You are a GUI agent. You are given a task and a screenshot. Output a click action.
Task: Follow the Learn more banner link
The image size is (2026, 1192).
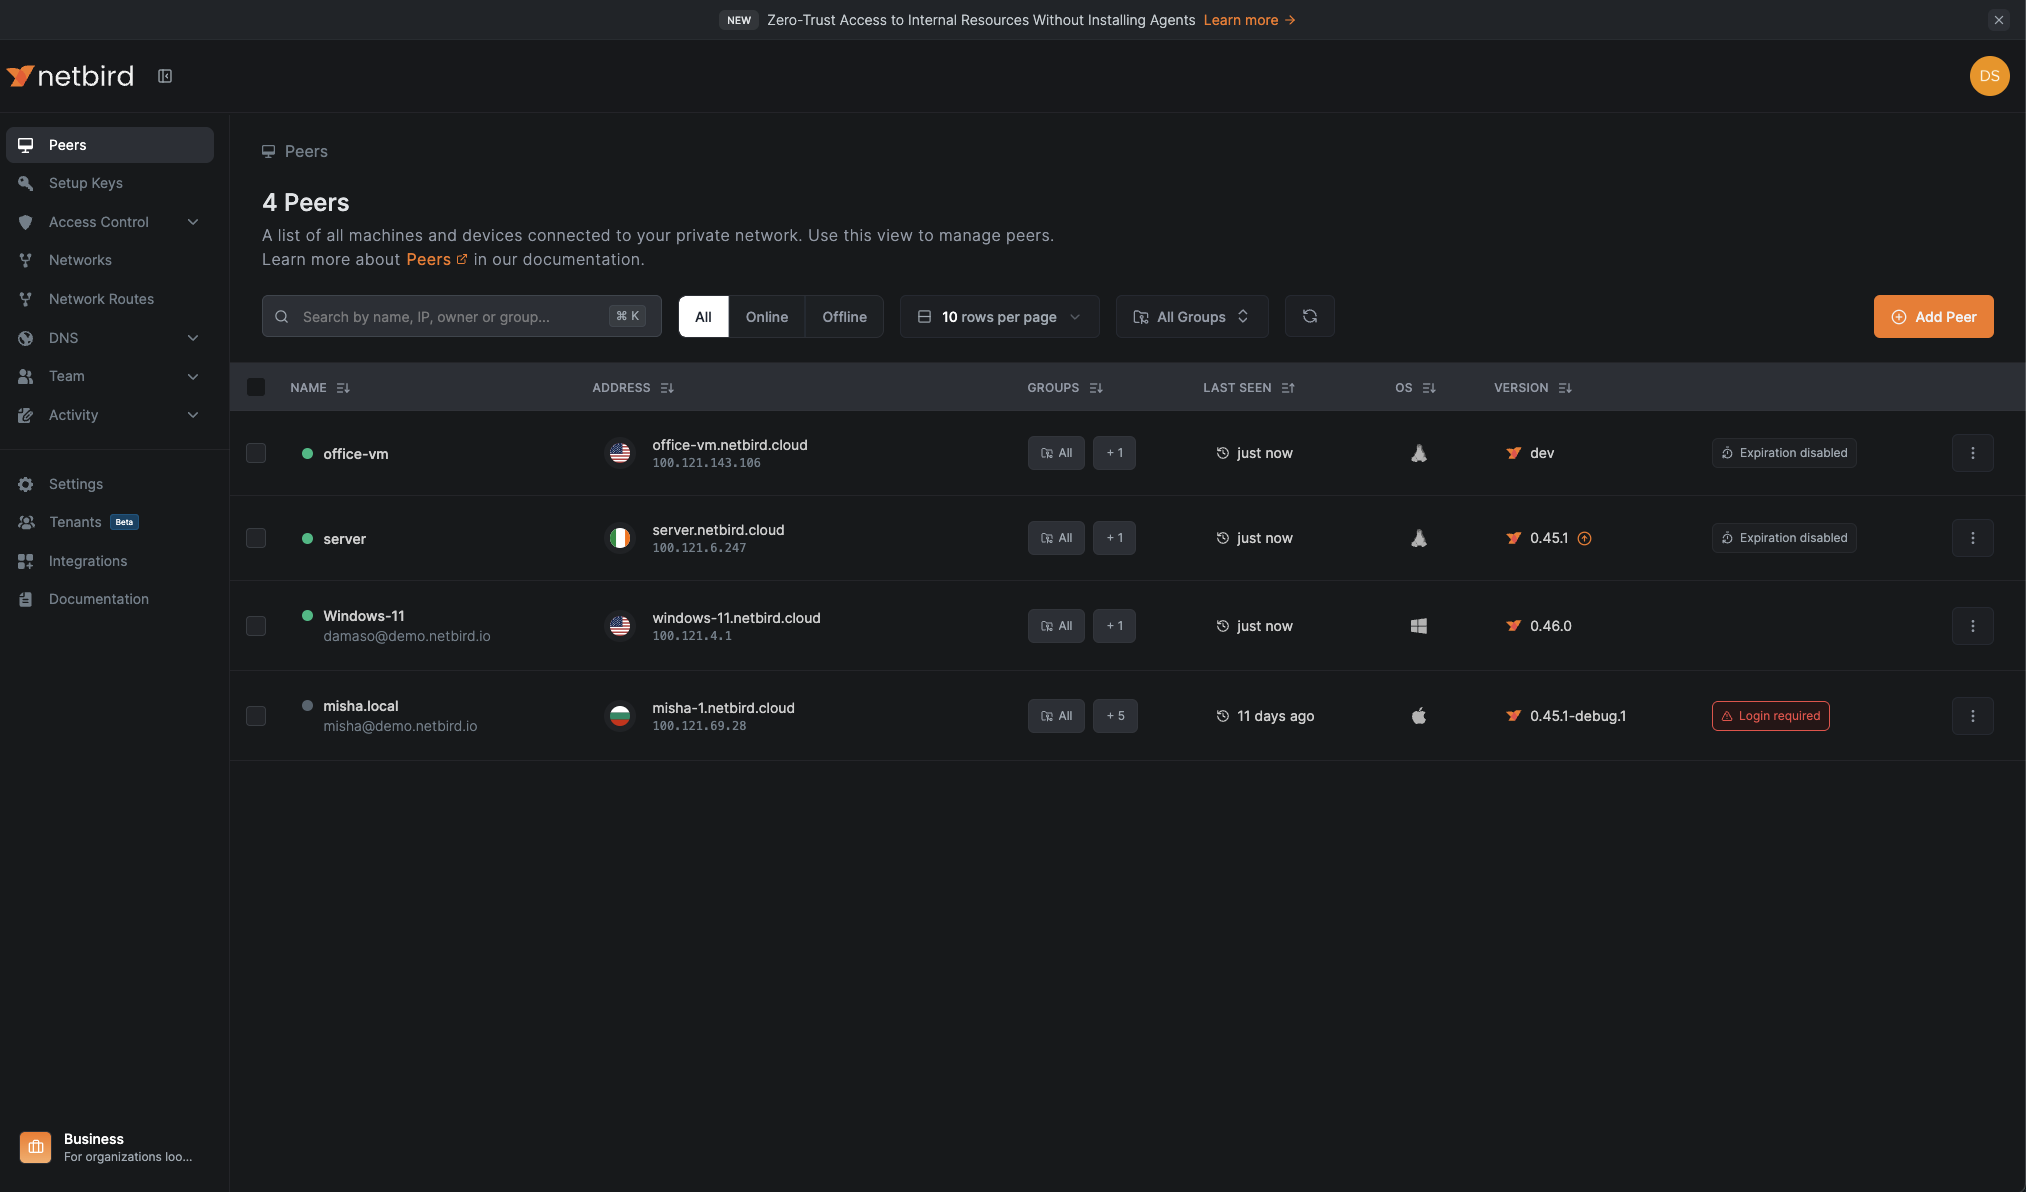click(x=1248, y=20)
